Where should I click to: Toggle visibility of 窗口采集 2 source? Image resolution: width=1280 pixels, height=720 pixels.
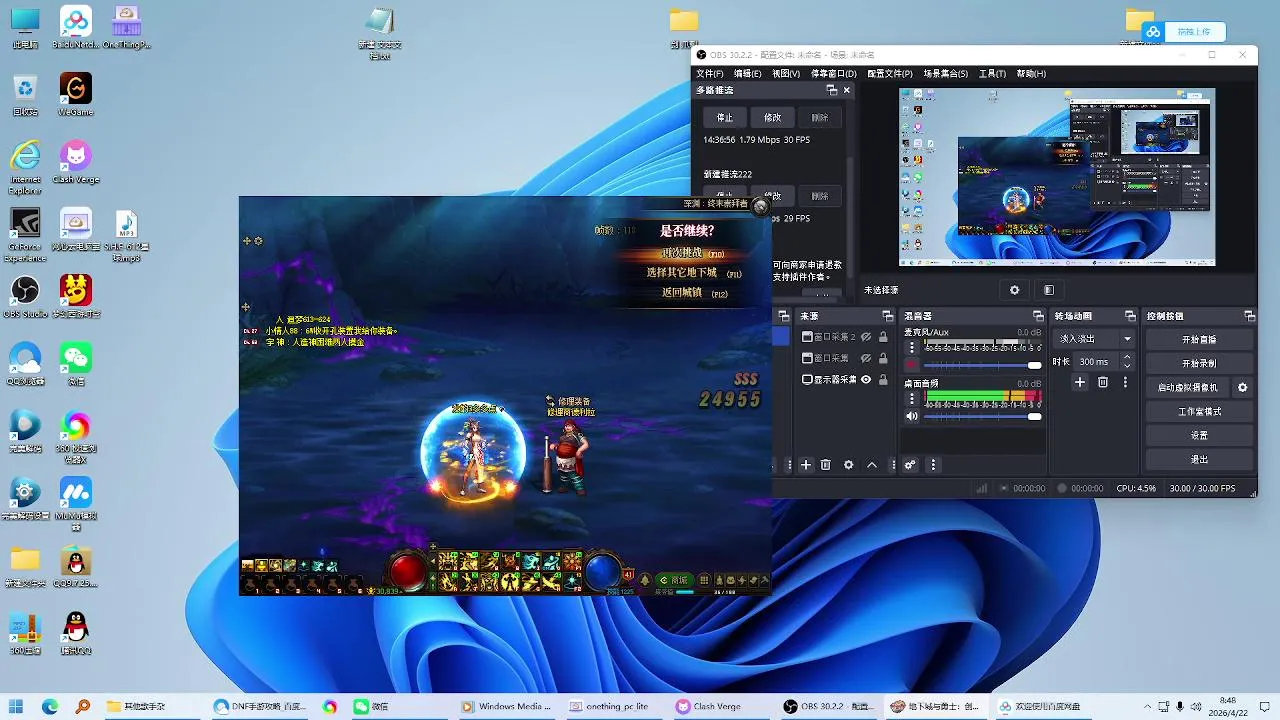[866, 337]
